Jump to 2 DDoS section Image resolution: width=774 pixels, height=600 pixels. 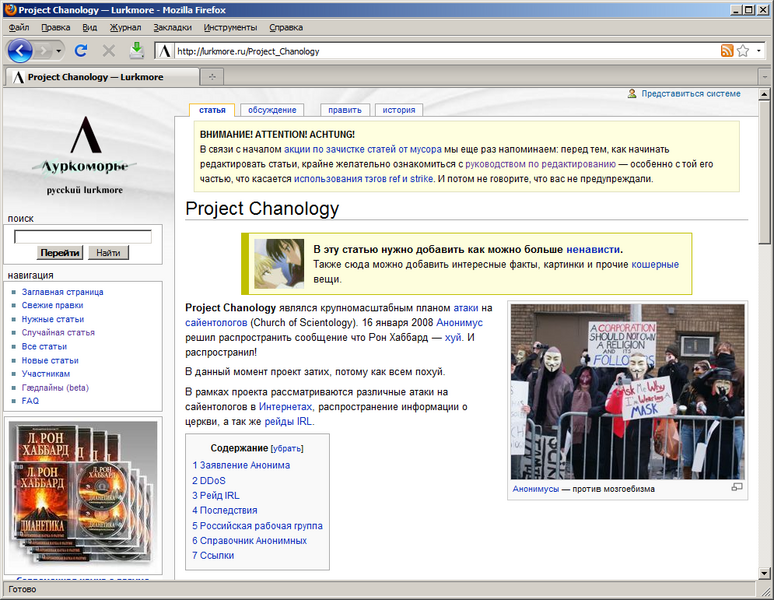[209, 480]
